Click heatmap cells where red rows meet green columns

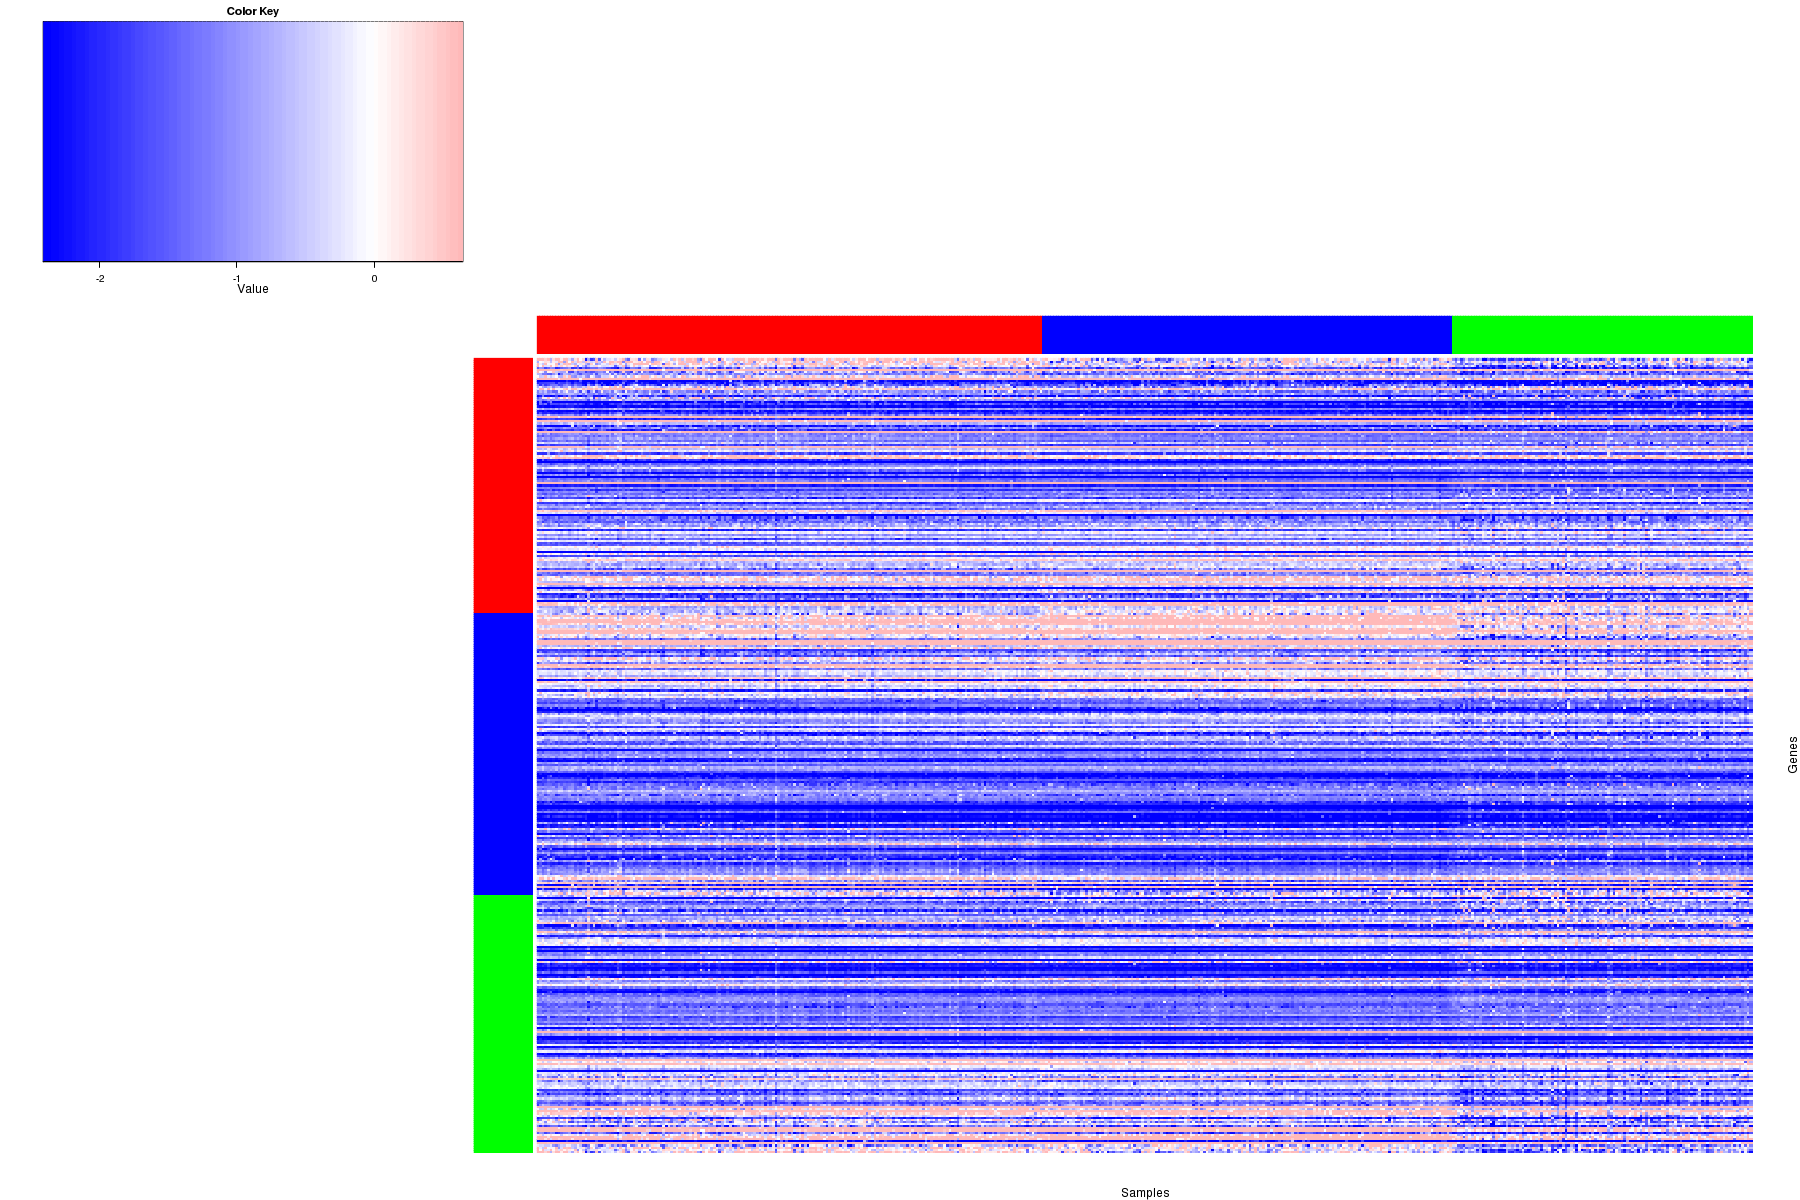(x=1601, y=485)
